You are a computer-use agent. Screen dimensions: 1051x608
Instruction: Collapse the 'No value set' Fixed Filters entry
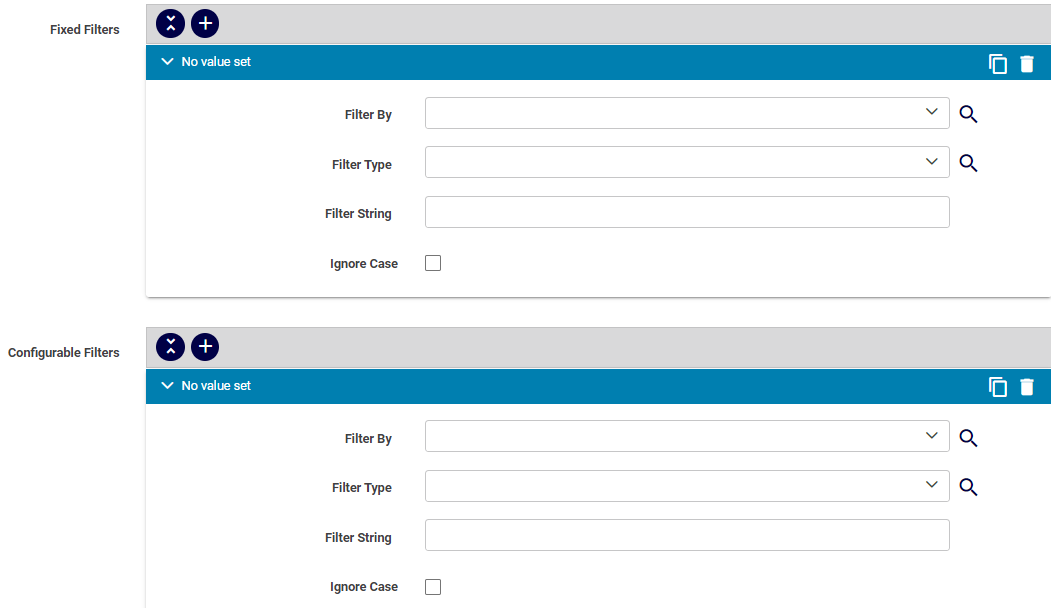tap(167, 61)
